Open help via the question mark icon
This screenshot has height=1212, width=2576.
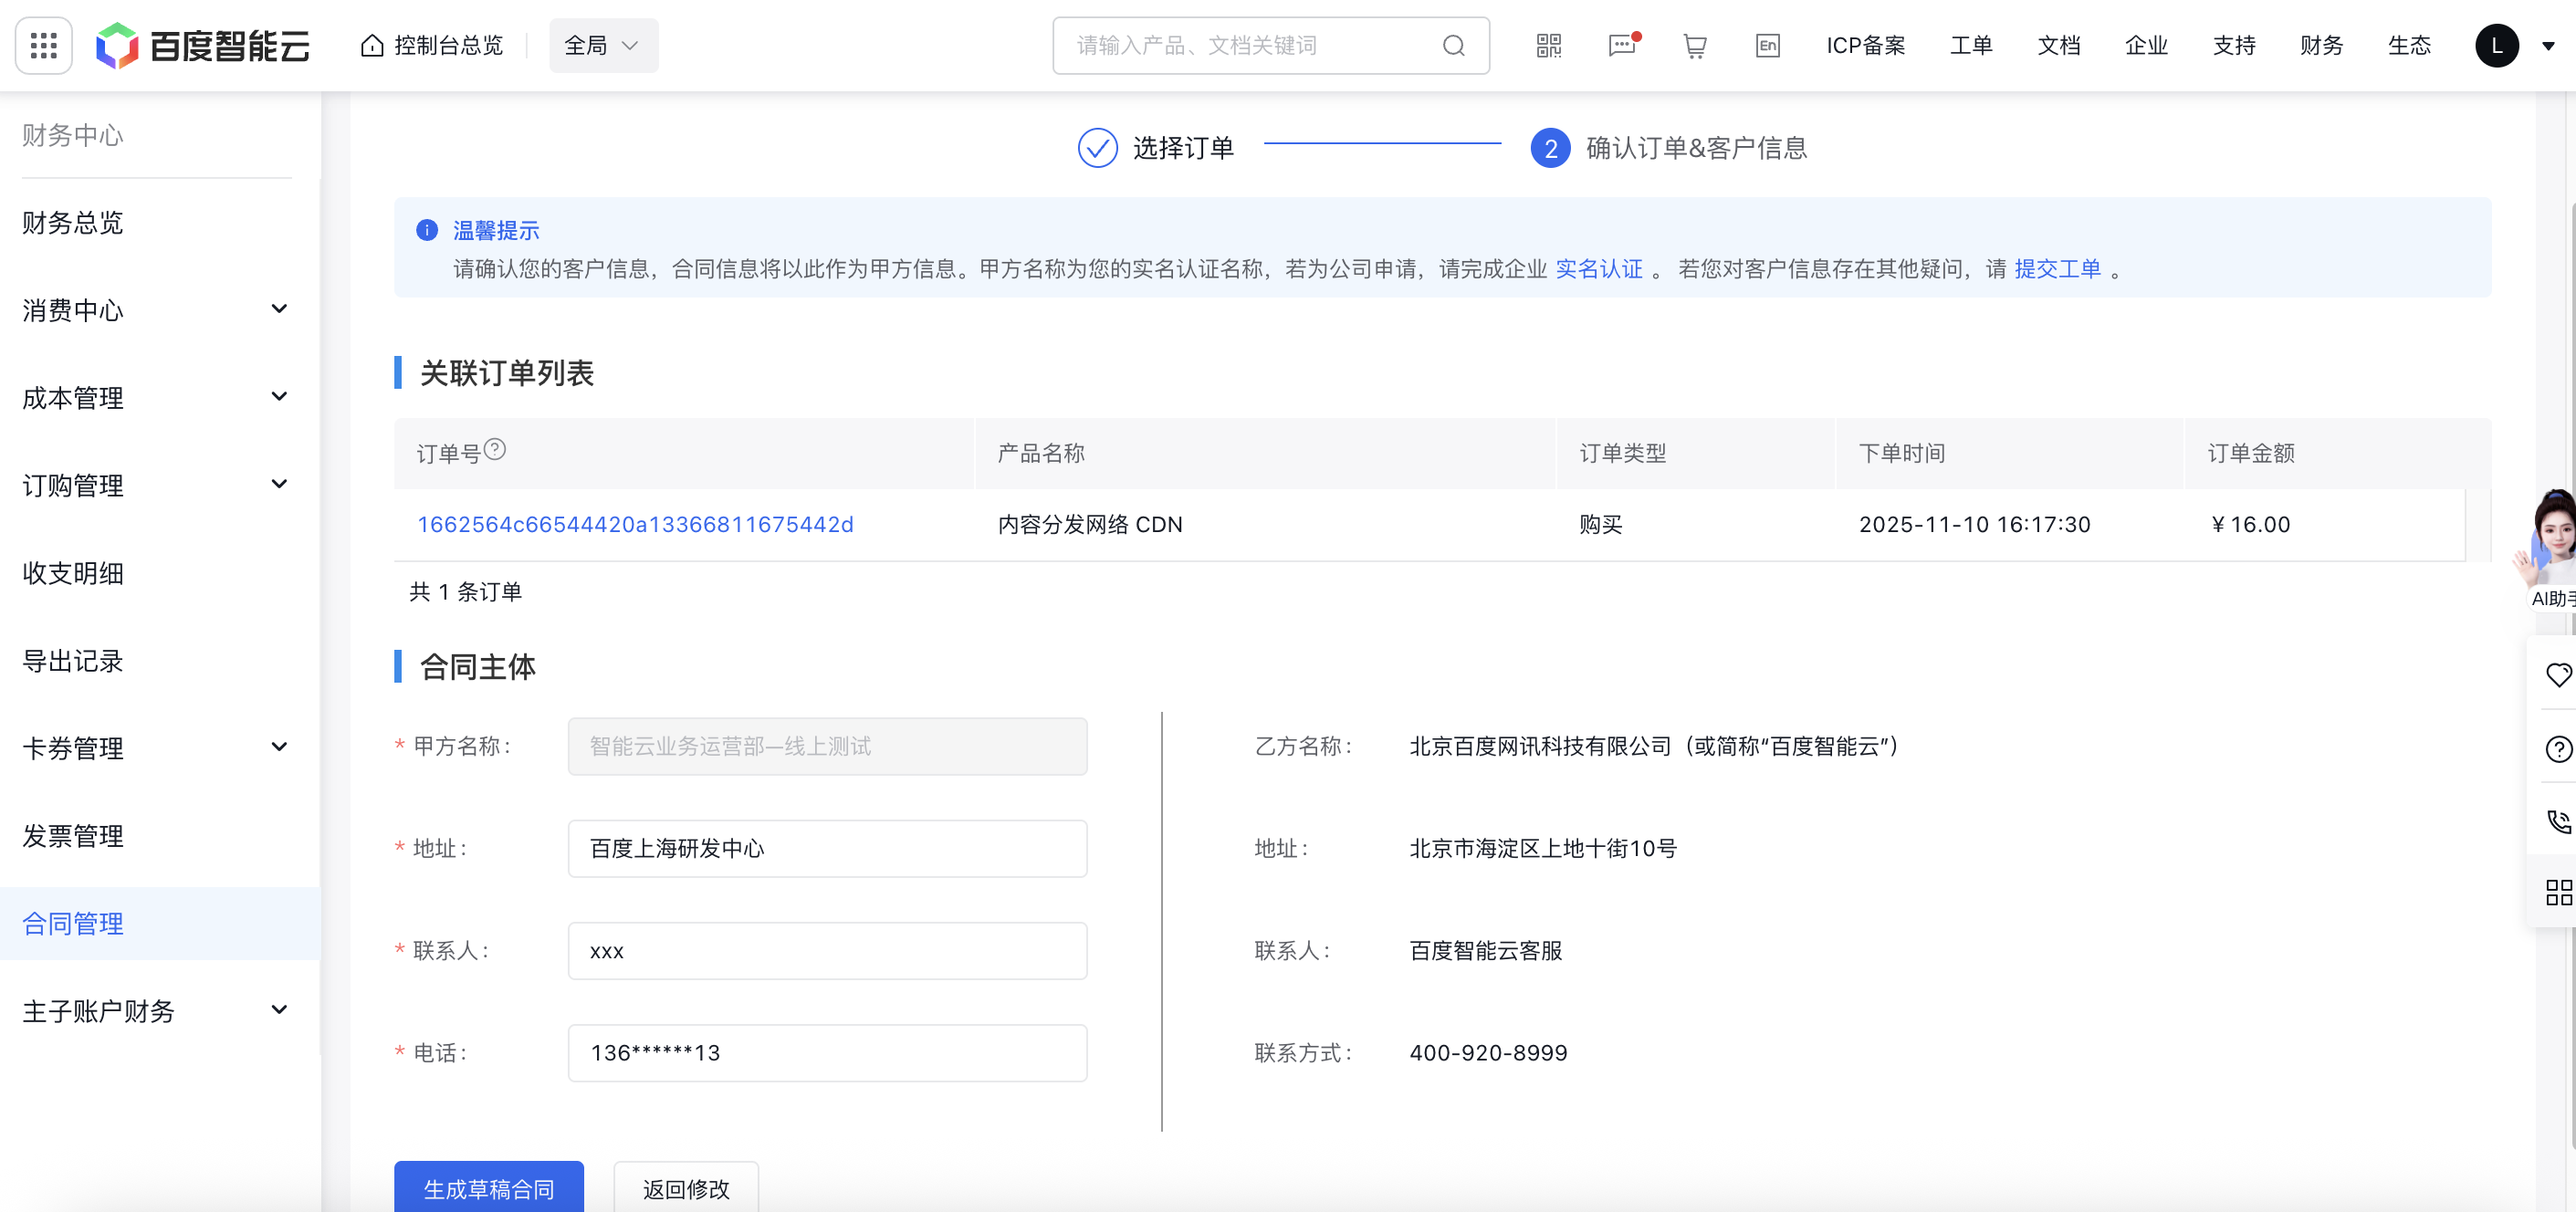tap(2559, 749)
